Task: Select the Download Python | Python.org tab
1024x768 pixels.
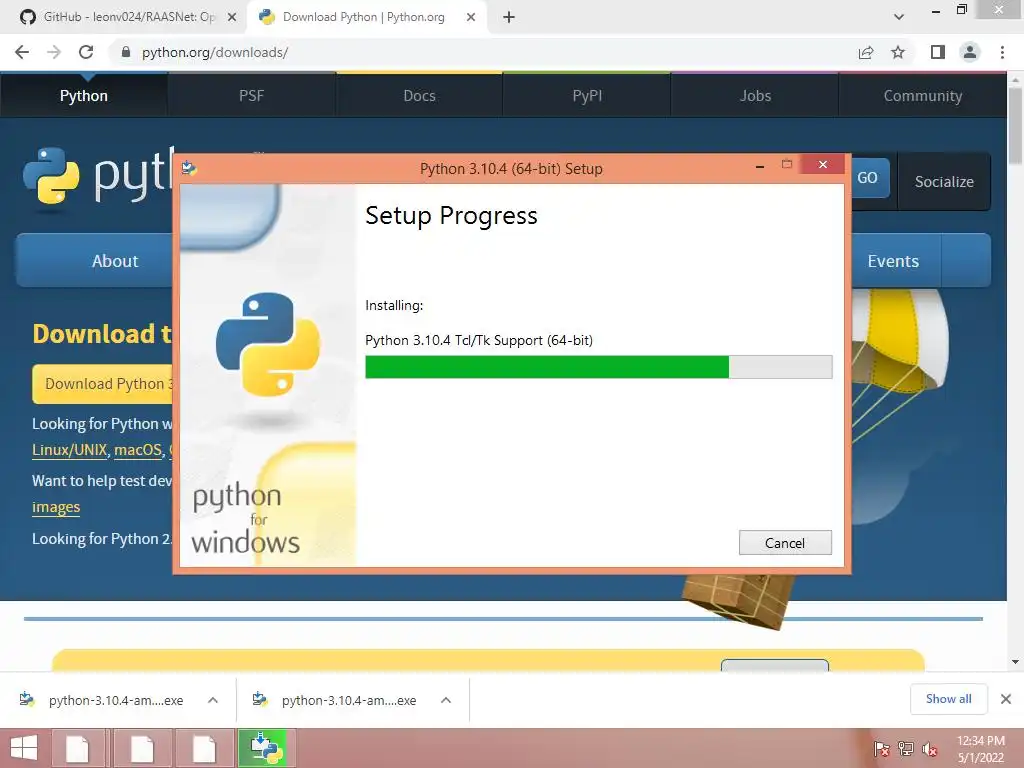Action: click(x=363, y=17)
